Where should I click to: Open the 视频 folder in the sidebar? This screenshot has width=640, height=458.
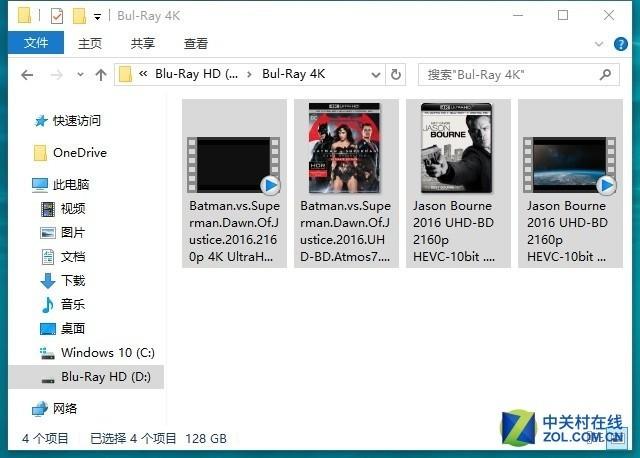tap(73, 209)
